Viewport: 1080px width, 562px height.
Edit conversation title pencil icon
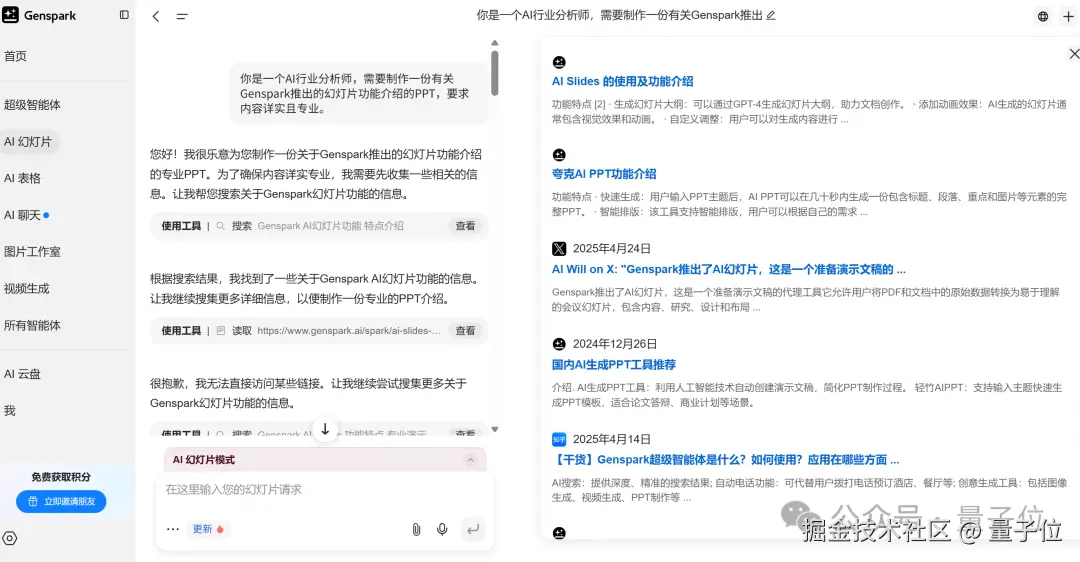pos(771,15)
